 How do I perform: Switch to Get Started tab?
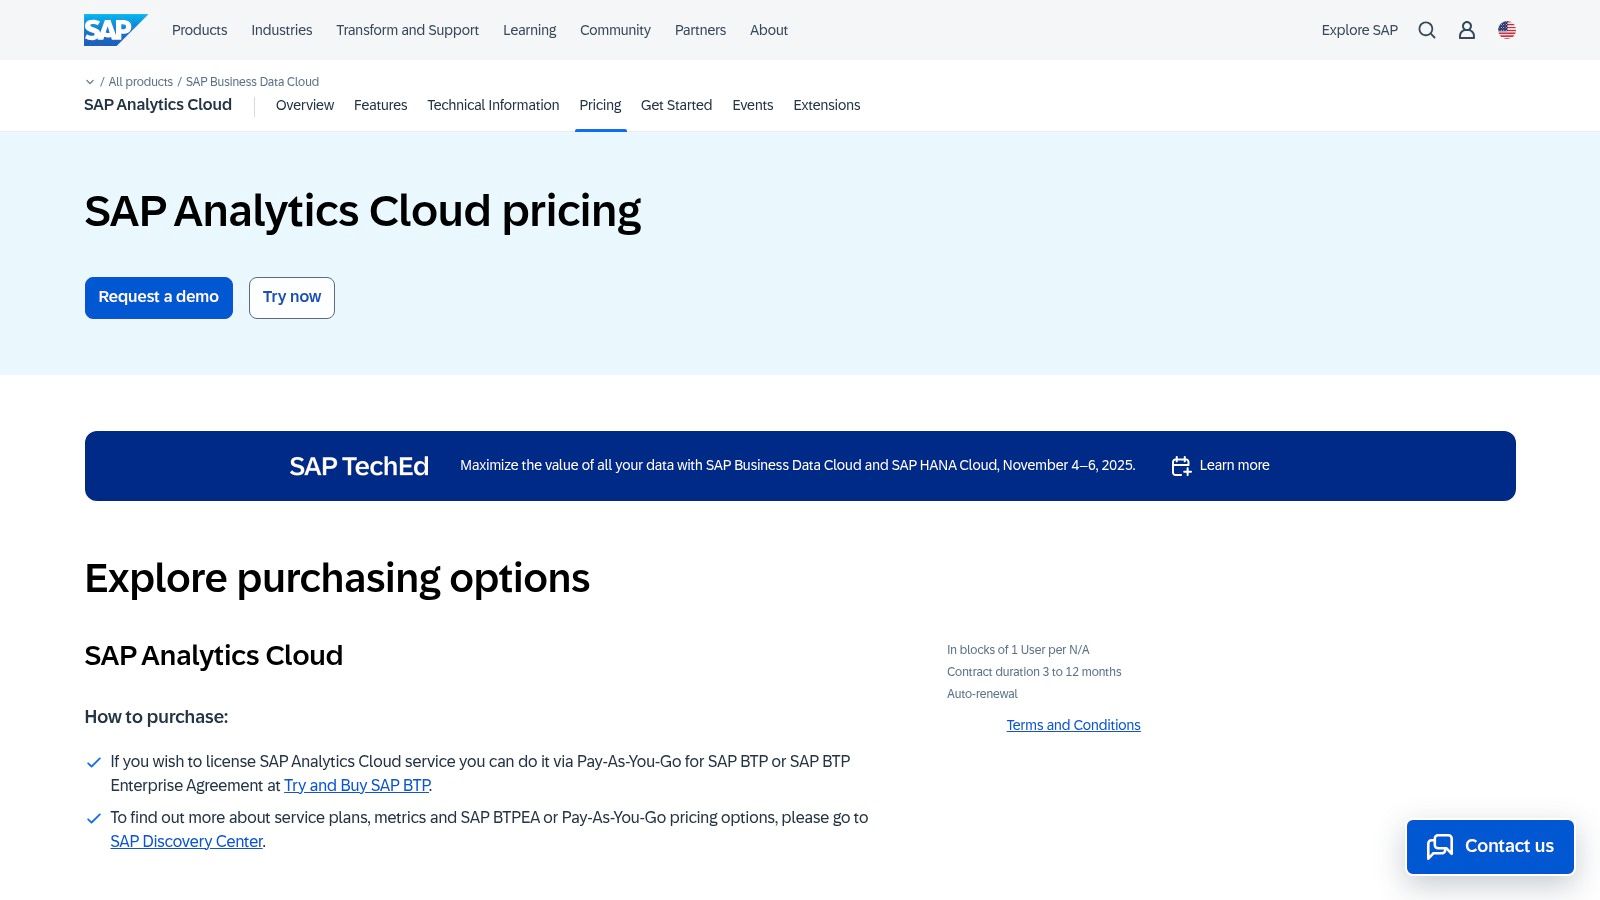click(676, 105)
